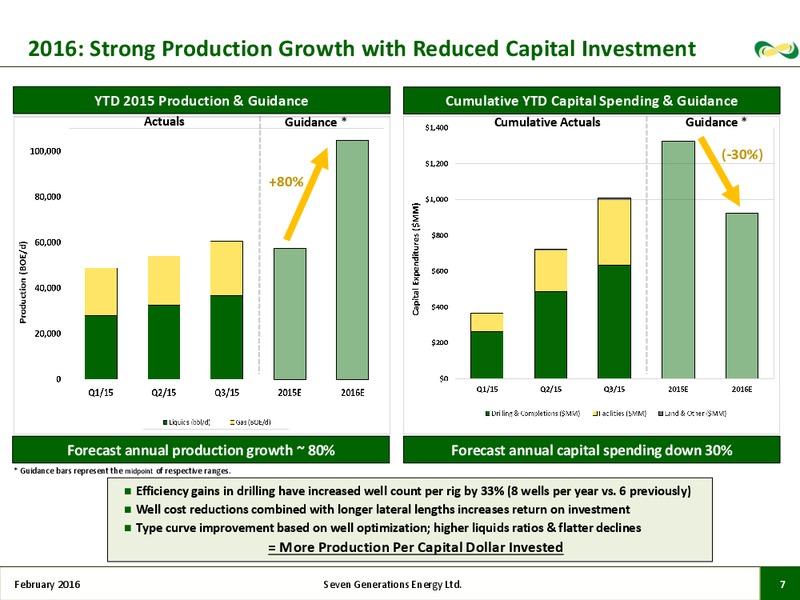Click the Liquids legend swatch in the production chart
Image resolution: width=800 pixels, height=600 pixels.
(x=165, y=422)
